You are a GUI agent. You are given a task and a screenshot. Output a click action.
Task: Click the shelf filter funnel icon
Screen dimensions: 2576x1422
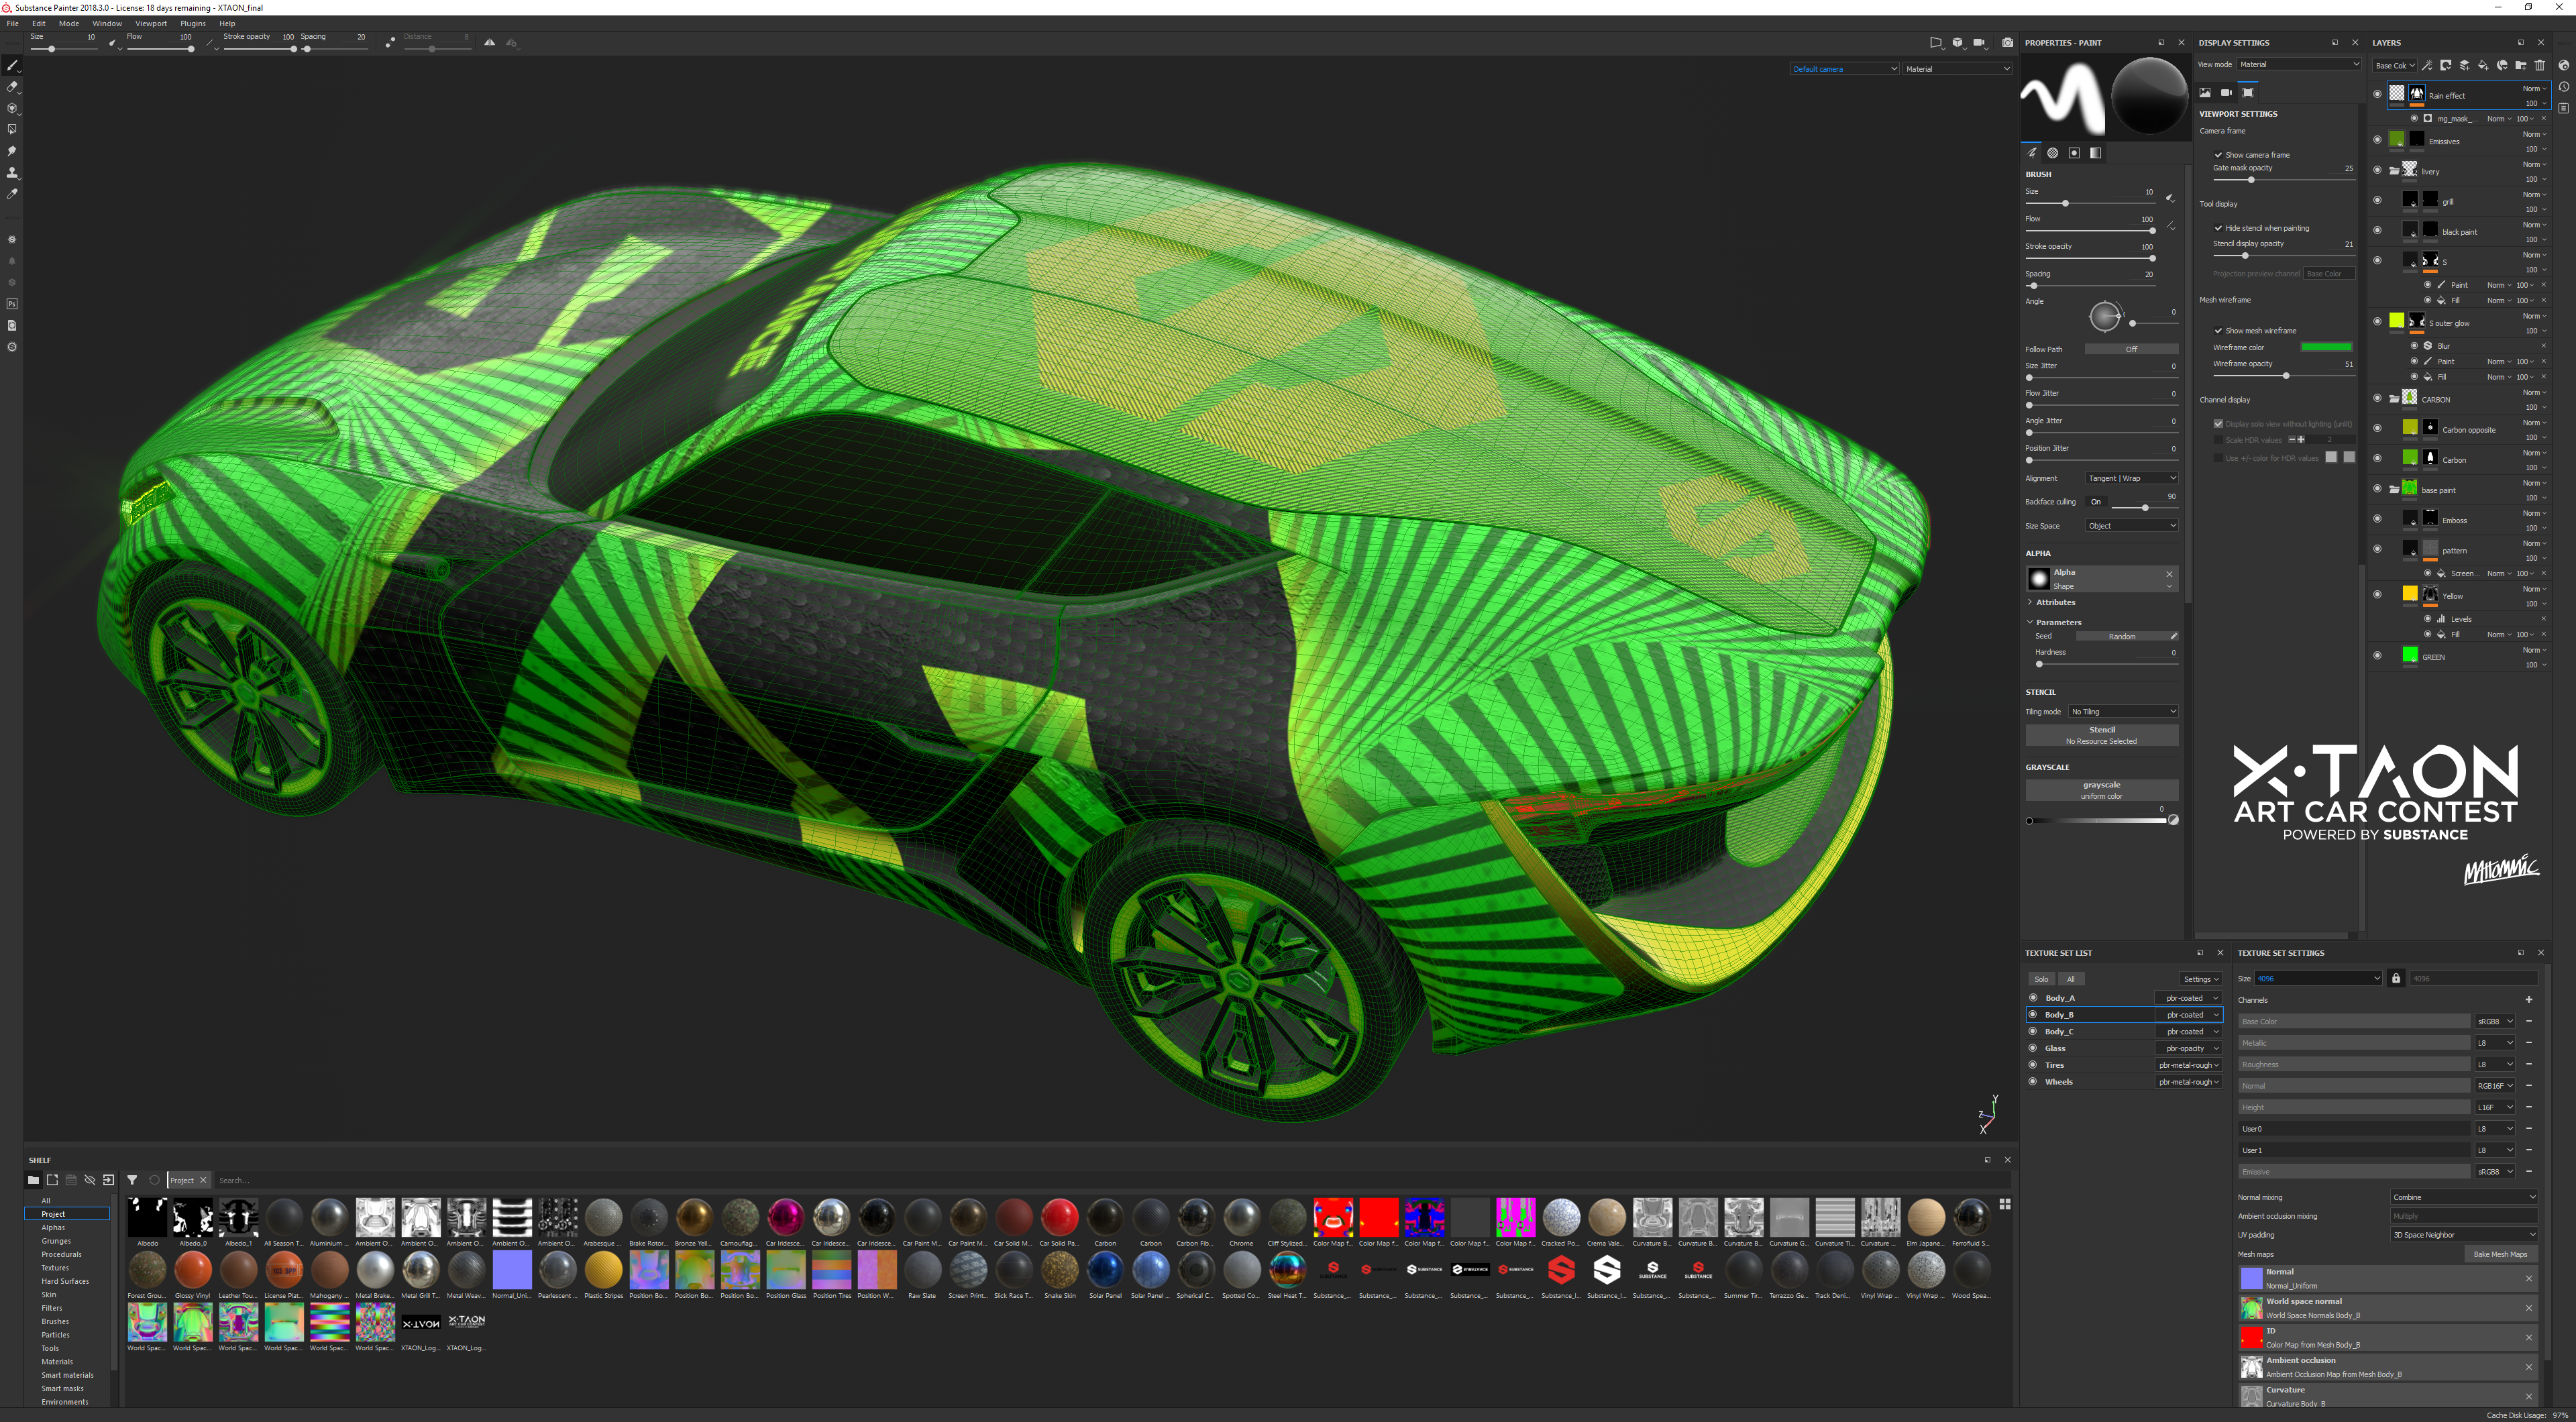(x=132, y=1180)
